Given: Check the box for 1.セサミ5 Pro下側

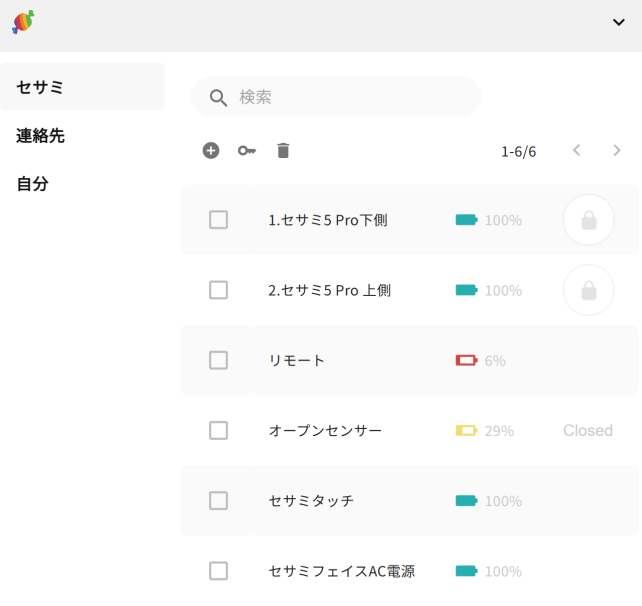Looking at the screenshot, I should (x=218, y=220).
